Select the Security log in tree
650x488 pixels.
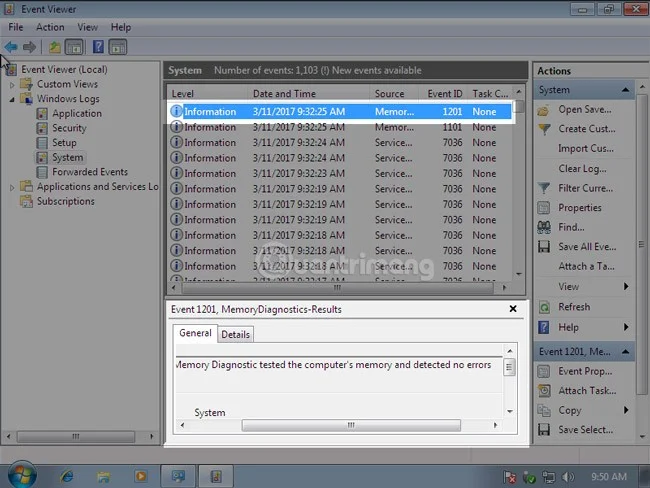[69, 128]
